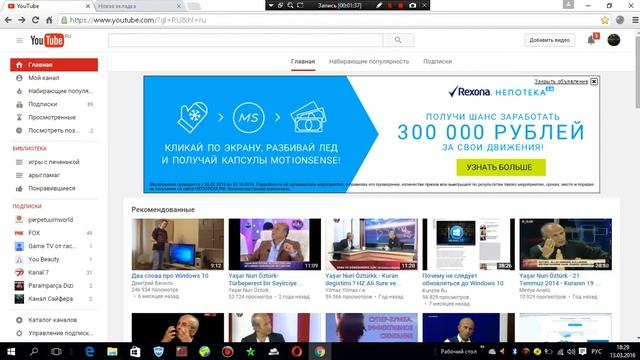The image size is (640, 360).
Task: Click Закрыть объявление link
Action: [561, 82]
